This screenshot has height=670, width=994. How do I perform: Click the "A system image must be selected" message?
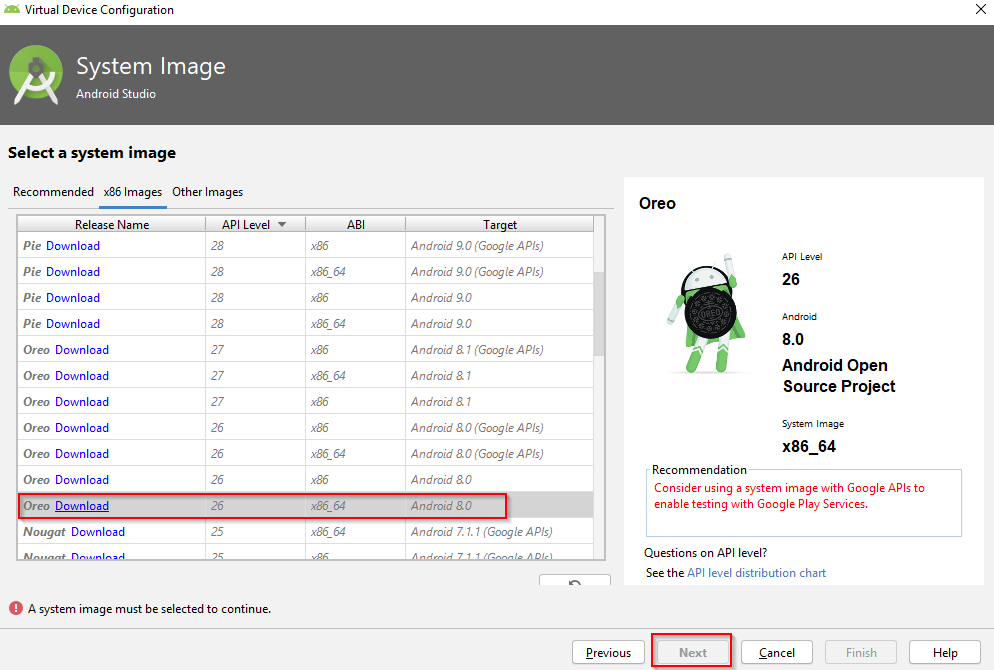click(x=150, y=609)
